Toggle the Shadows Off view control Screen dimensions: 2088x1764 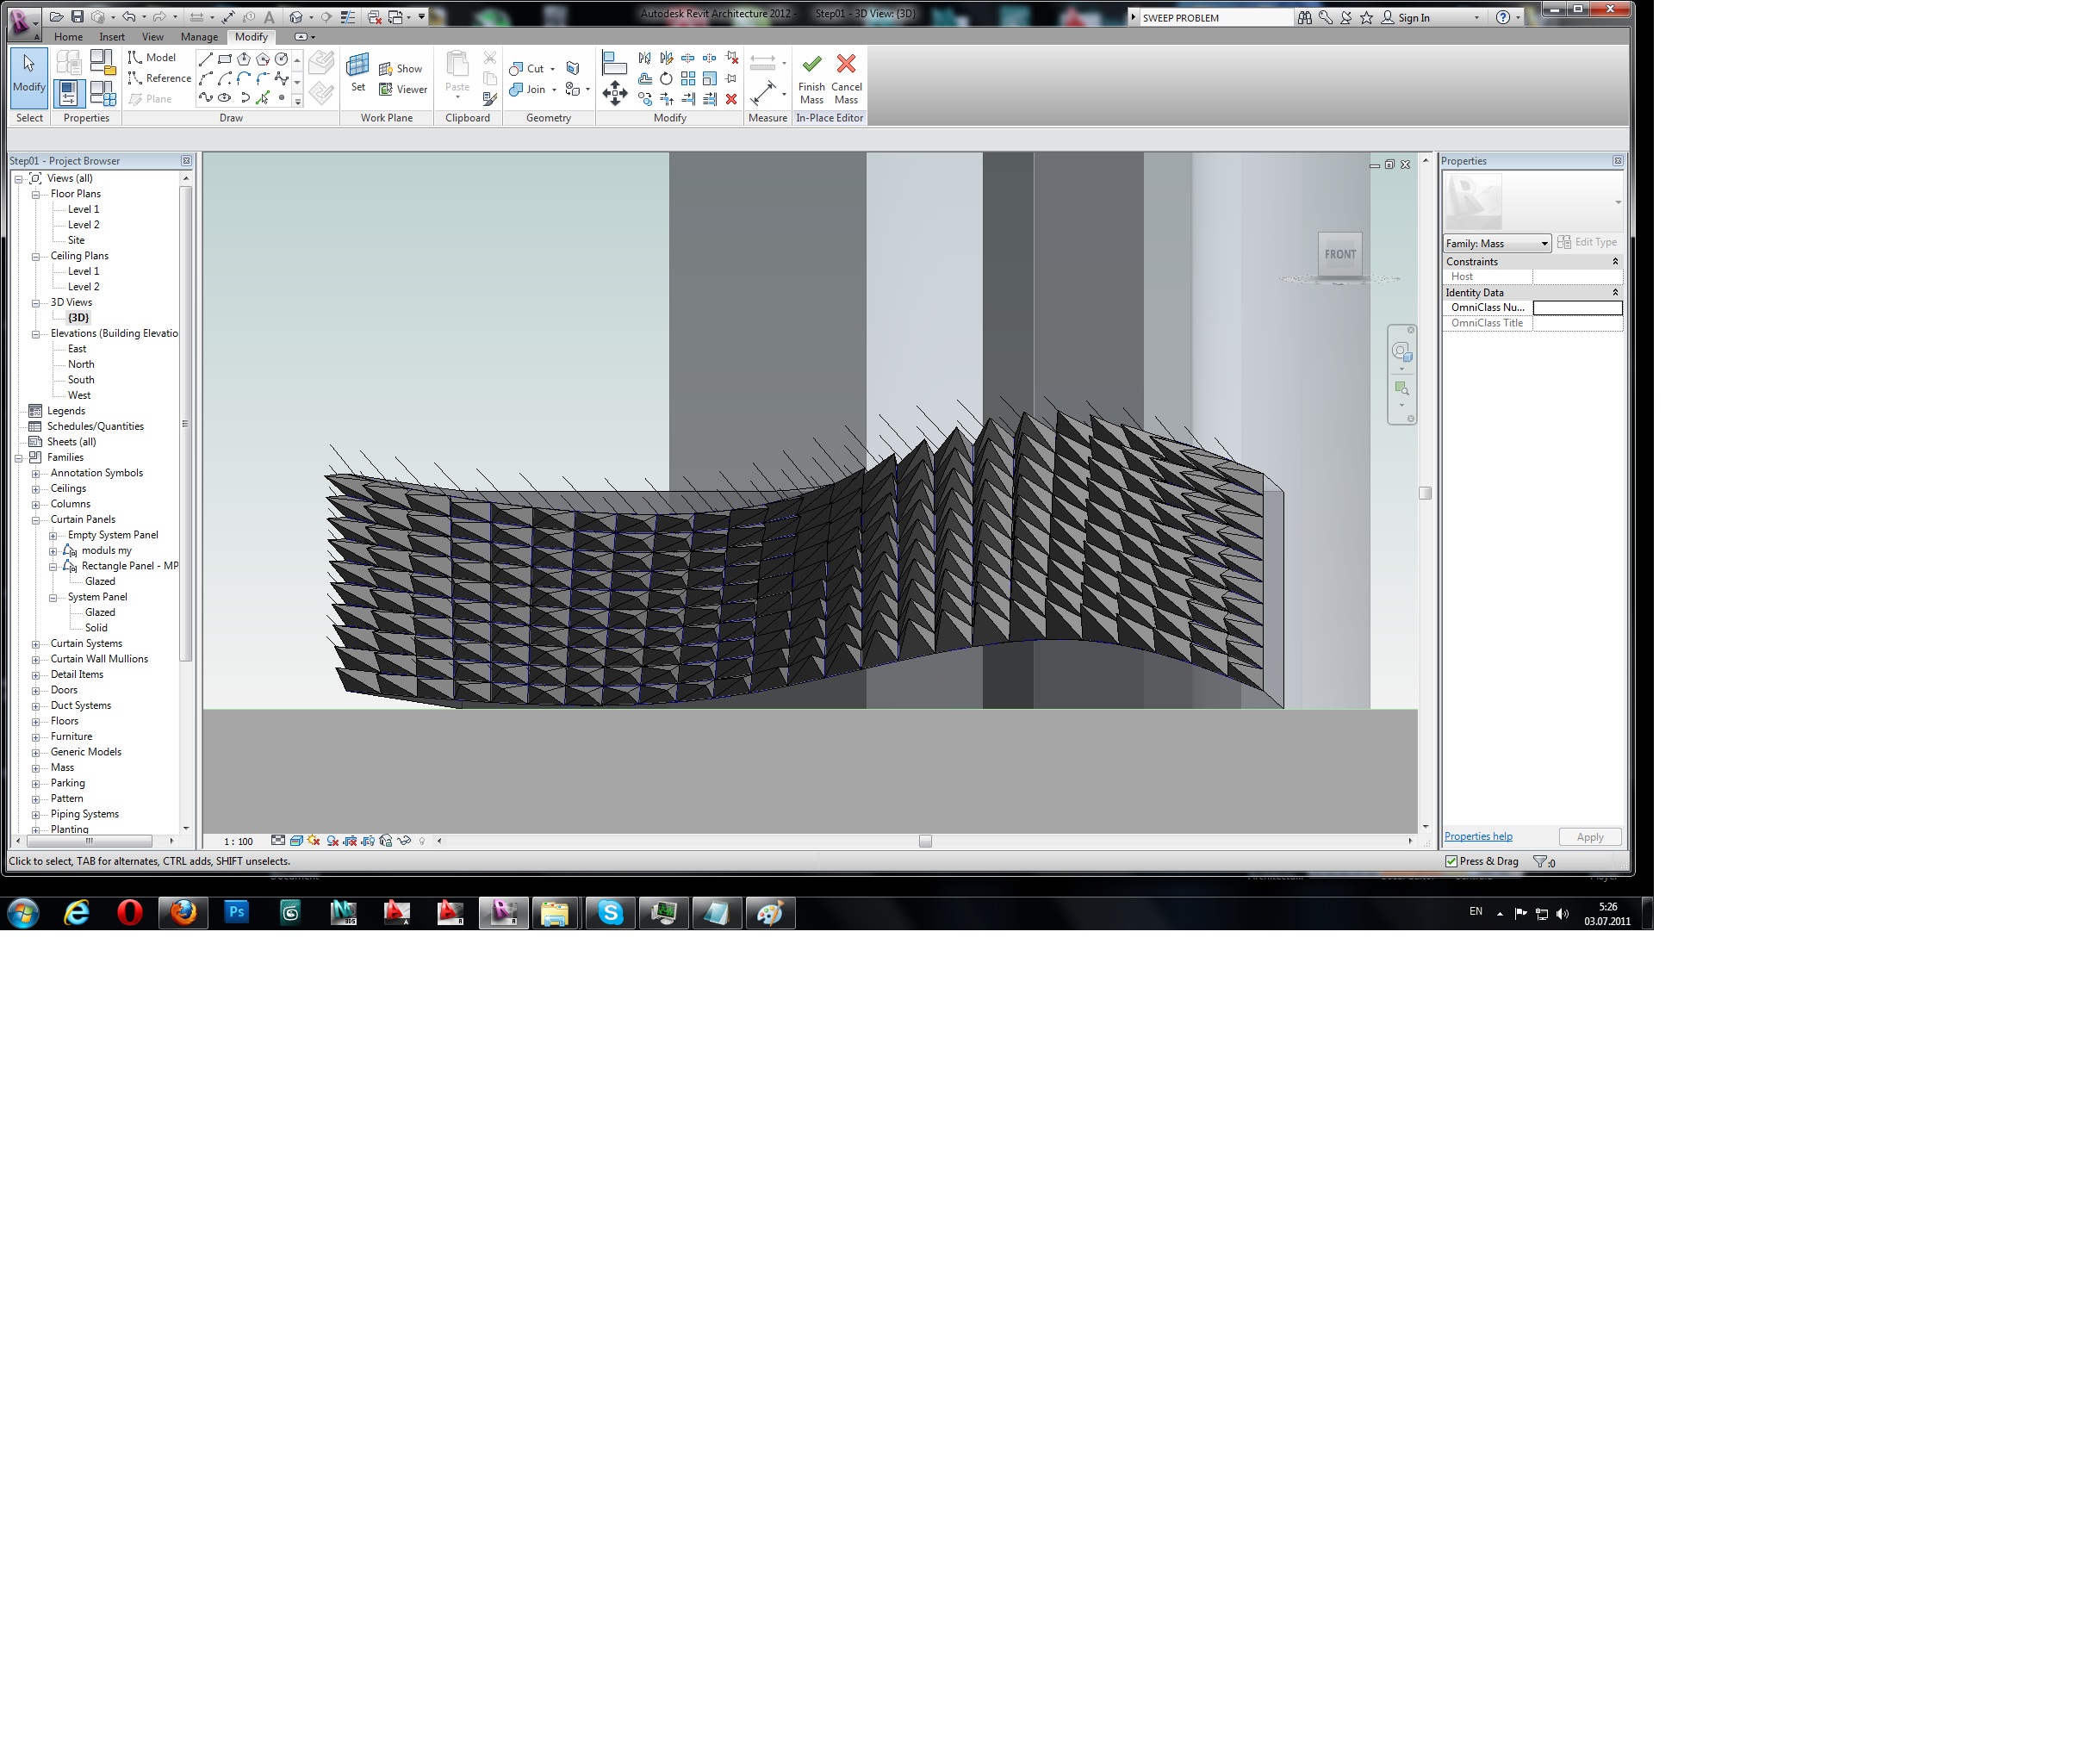[332, 841]
